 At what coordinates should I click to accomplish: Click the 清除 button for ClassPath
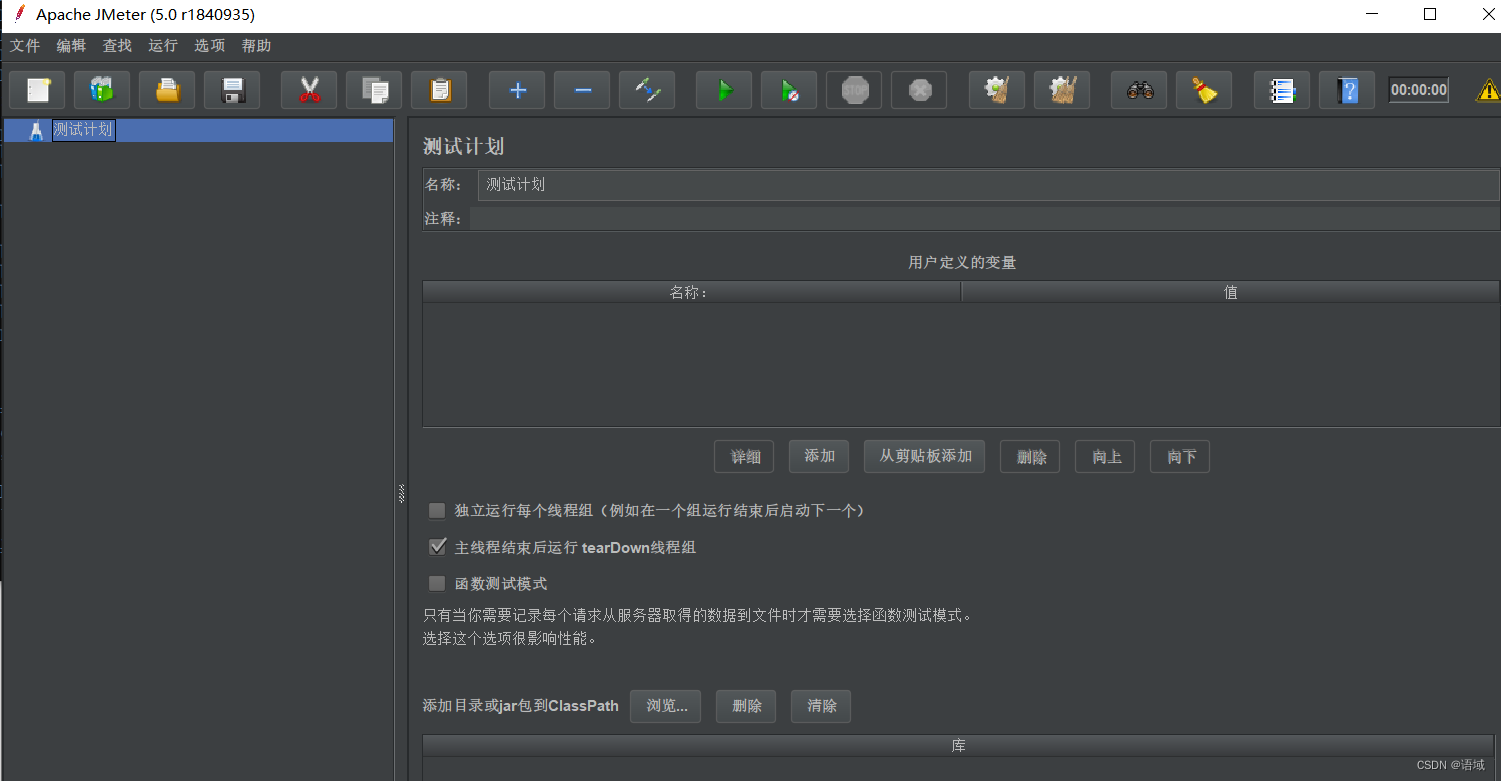click(821, 706)
